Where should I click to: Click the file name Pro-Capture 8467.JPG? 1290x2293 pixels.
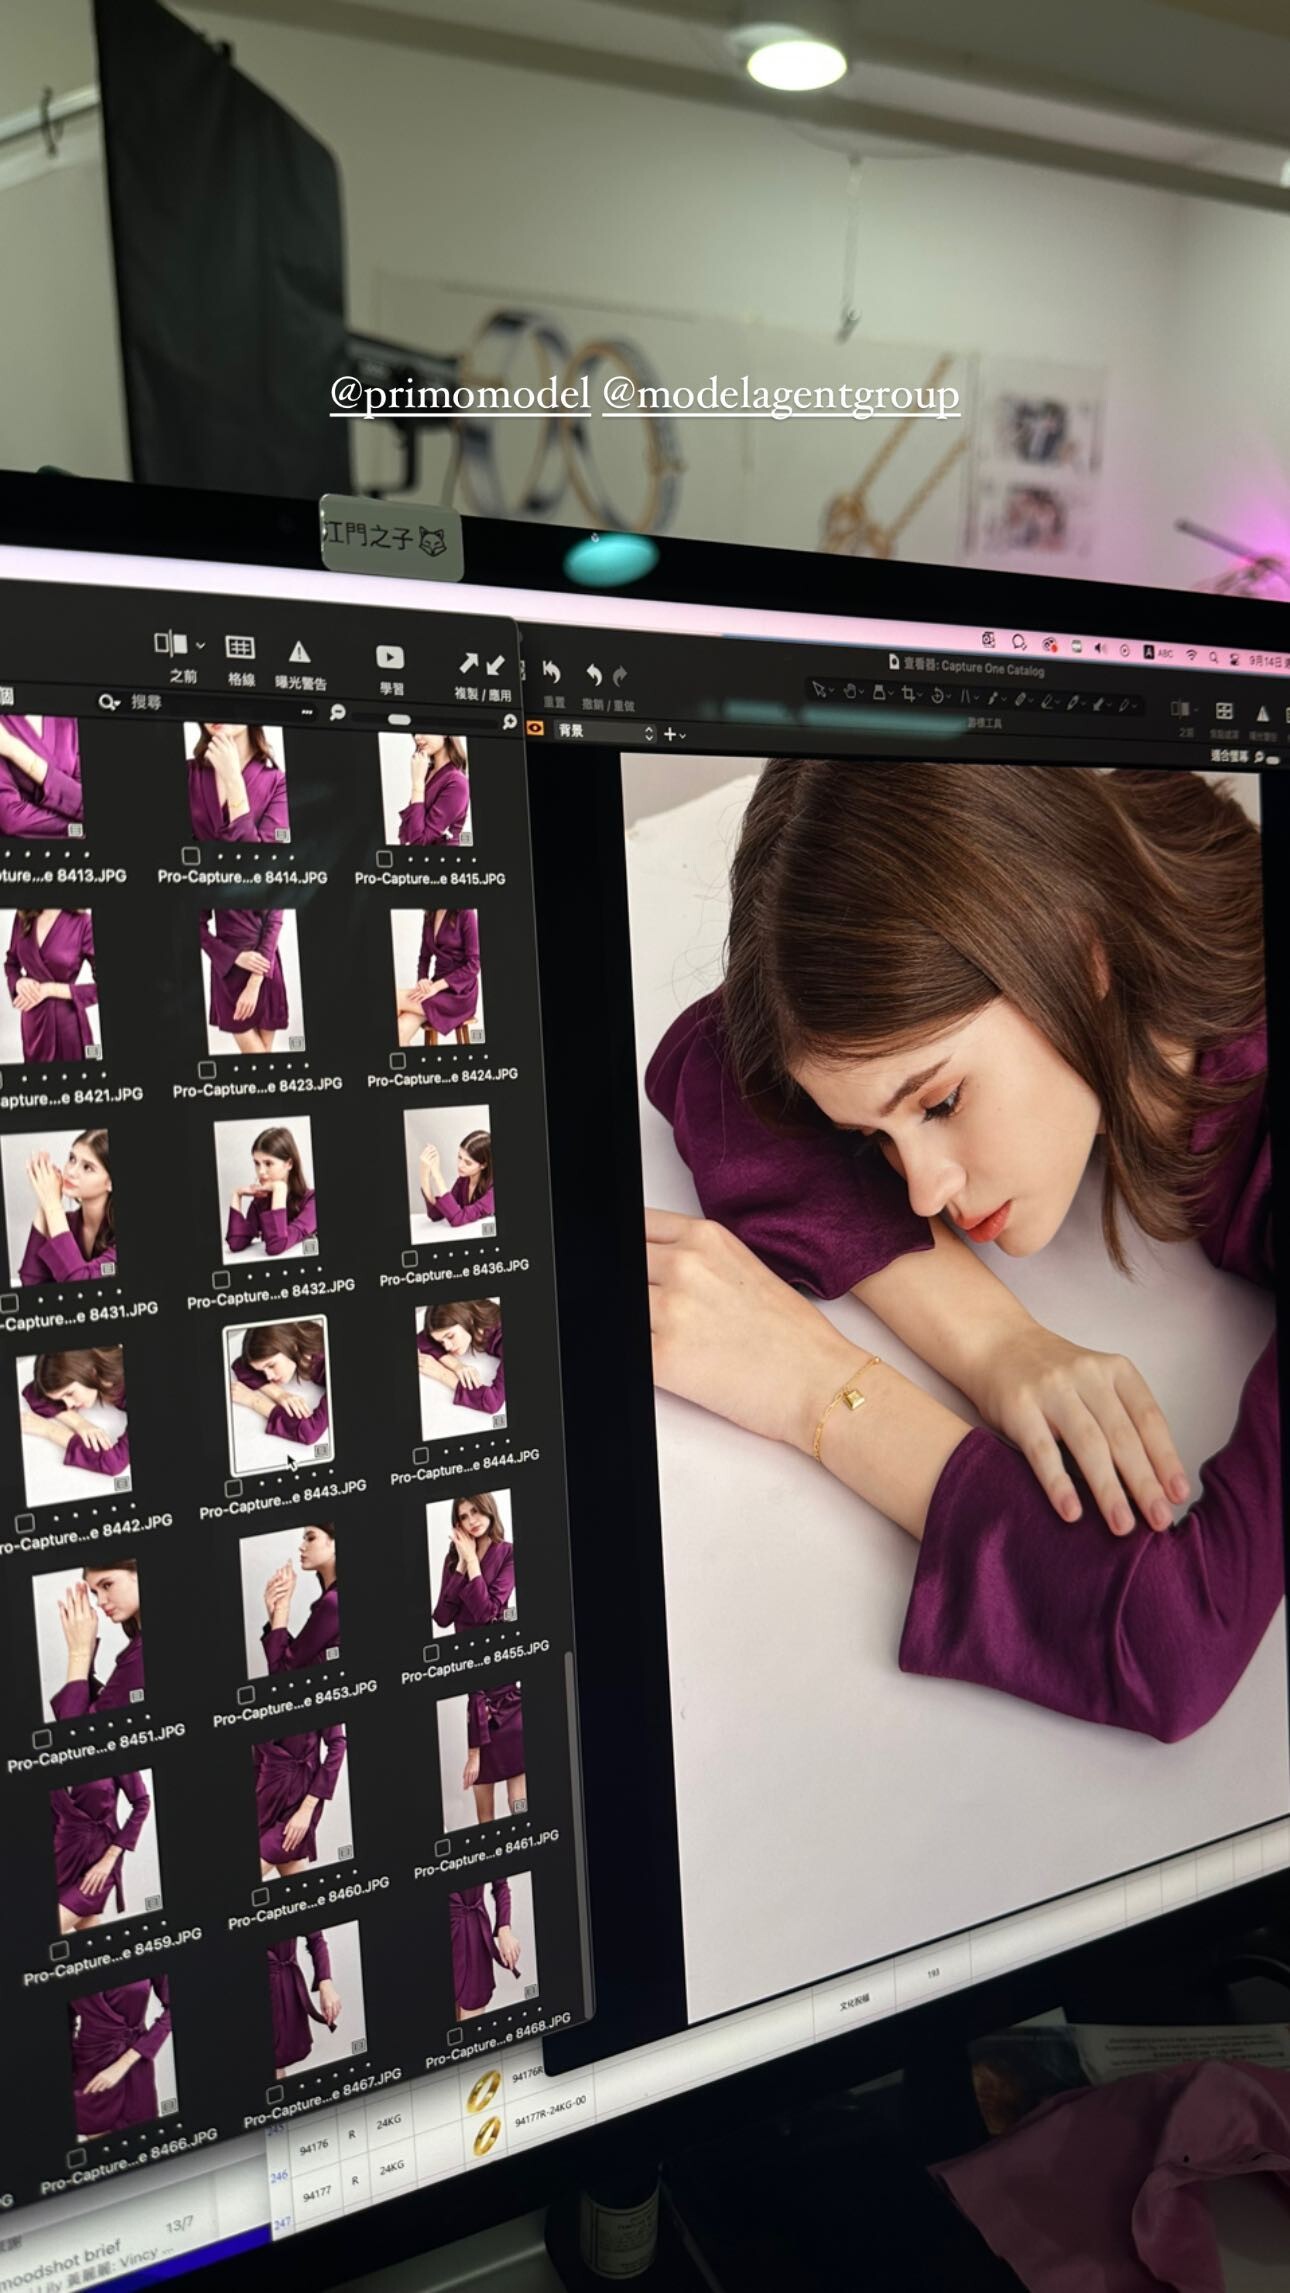(x=323, y=2098)
